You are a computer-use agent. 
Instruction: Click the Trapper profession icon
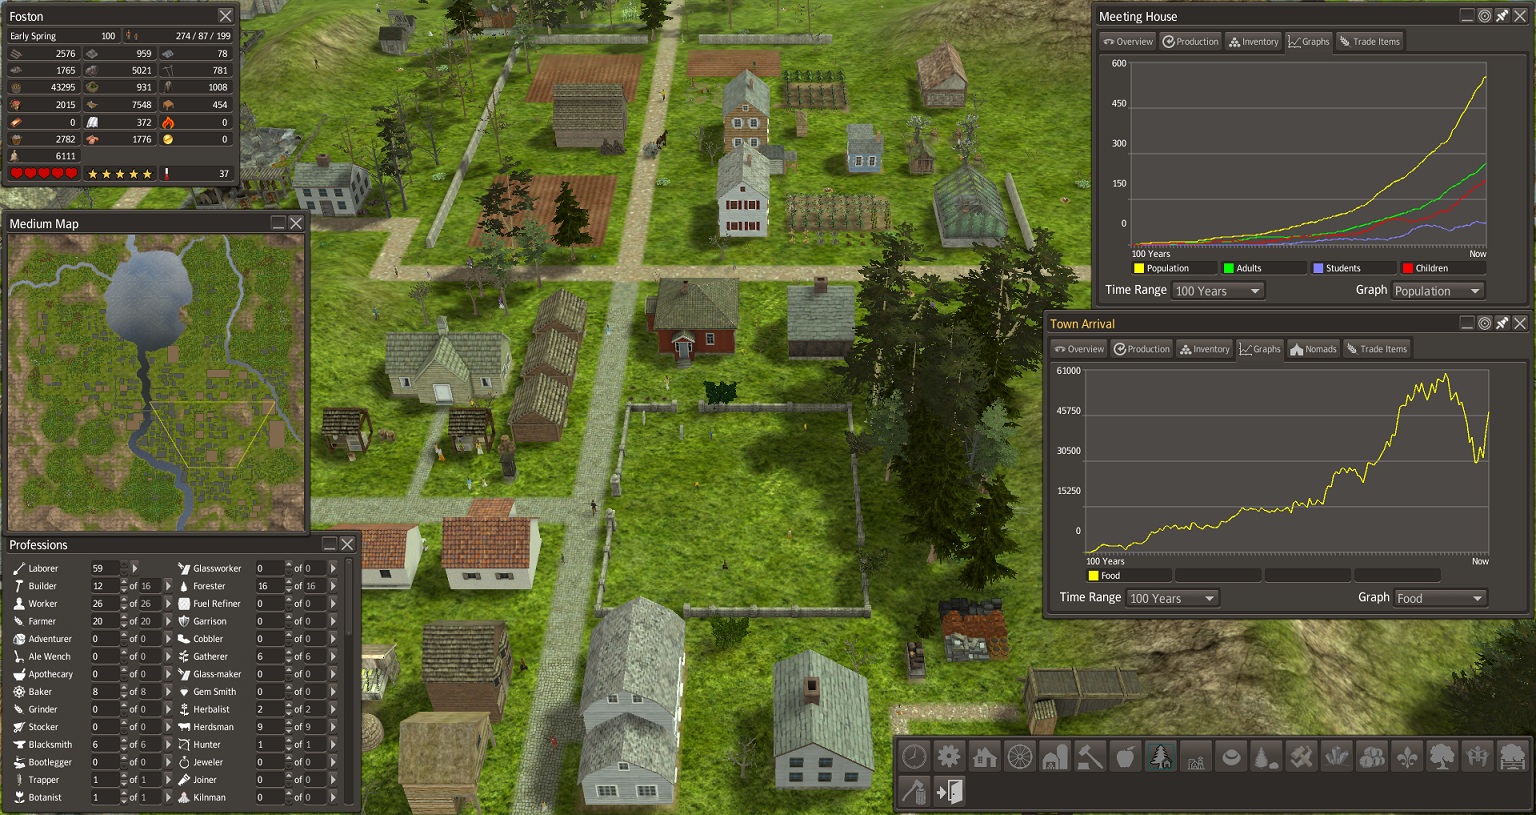[x=19, y=780]
